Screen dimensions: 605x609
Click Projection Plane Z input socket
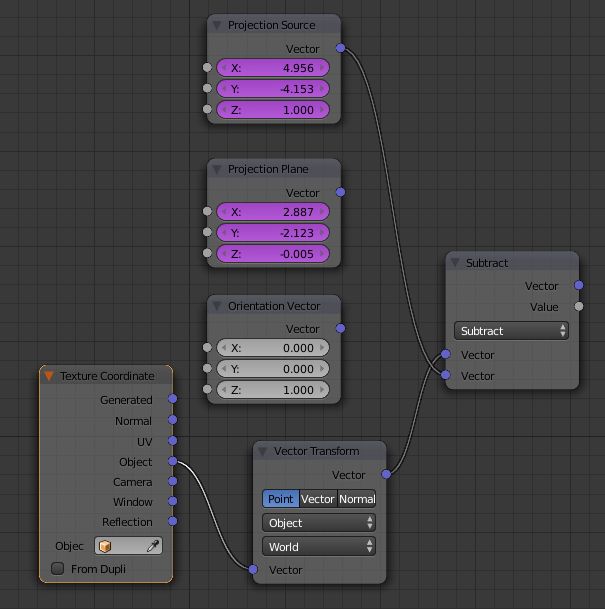[x=207, y=253]
